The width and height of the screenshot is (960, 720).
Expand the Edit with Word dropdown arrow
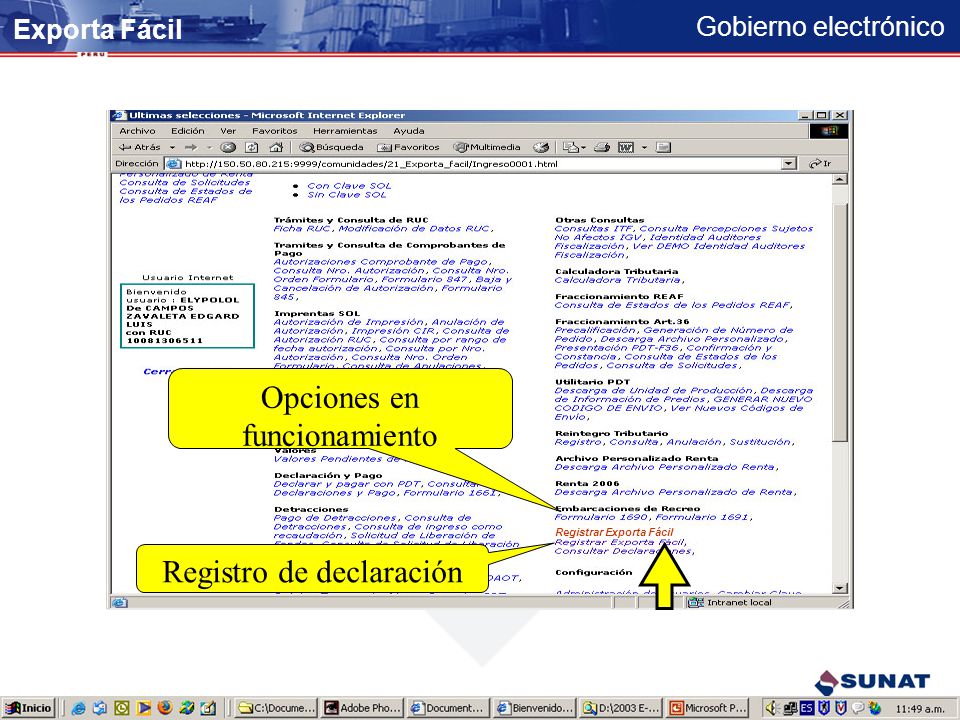(x=644, y=148)
